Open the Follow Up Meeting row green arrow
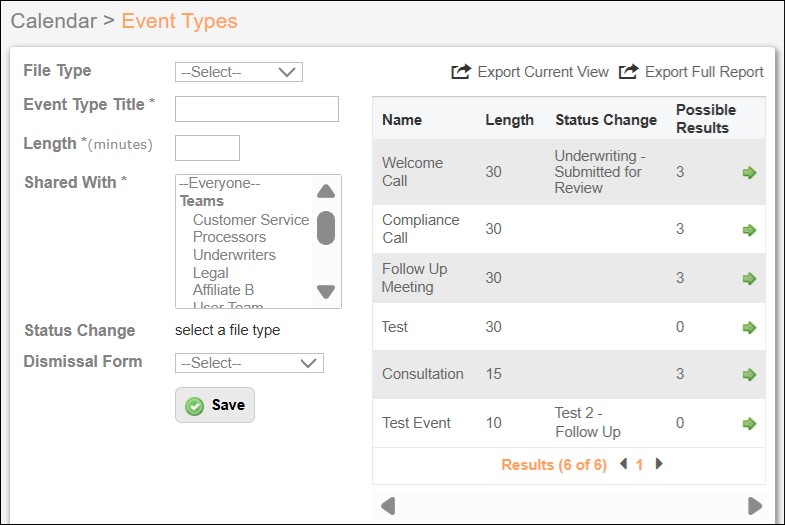The width and height of the screenshot is (785, 525). [749, 278]
